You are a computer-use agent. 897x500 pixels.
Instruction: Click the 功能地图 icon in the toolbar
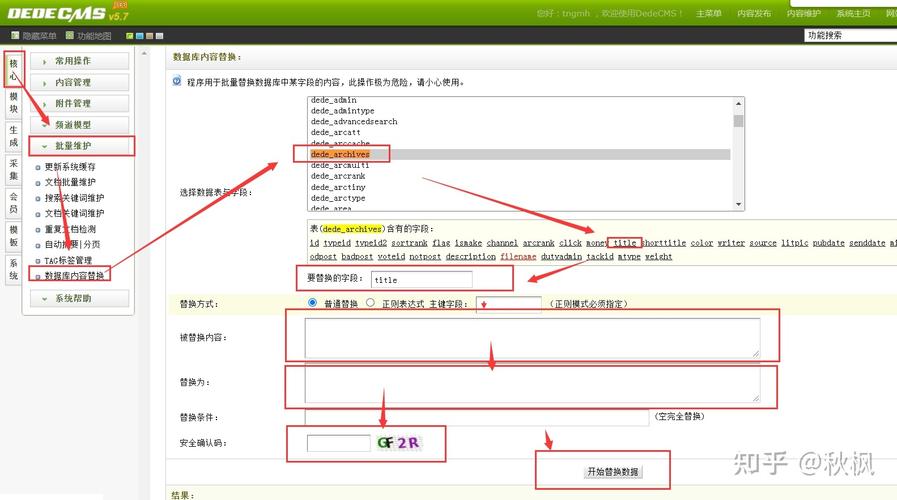(69, 35)
